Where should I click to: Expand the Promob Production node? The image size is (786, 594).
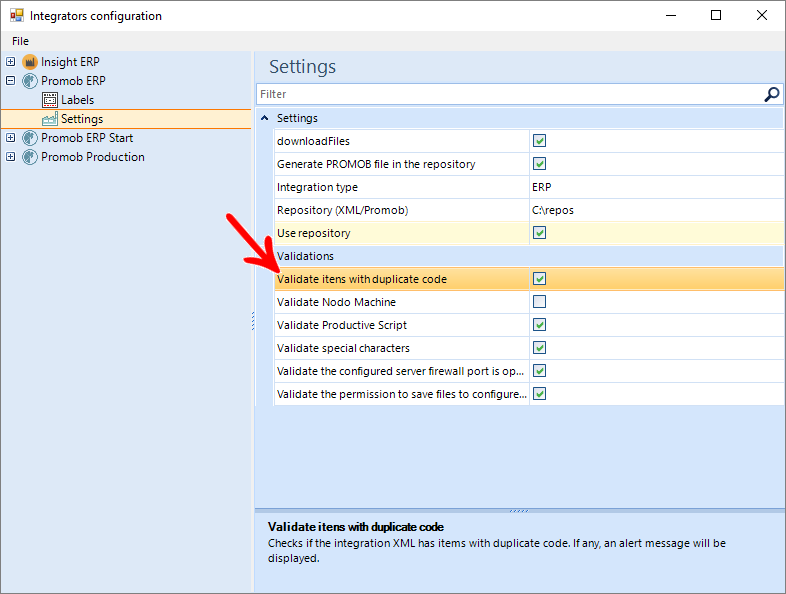click(11, 157)
